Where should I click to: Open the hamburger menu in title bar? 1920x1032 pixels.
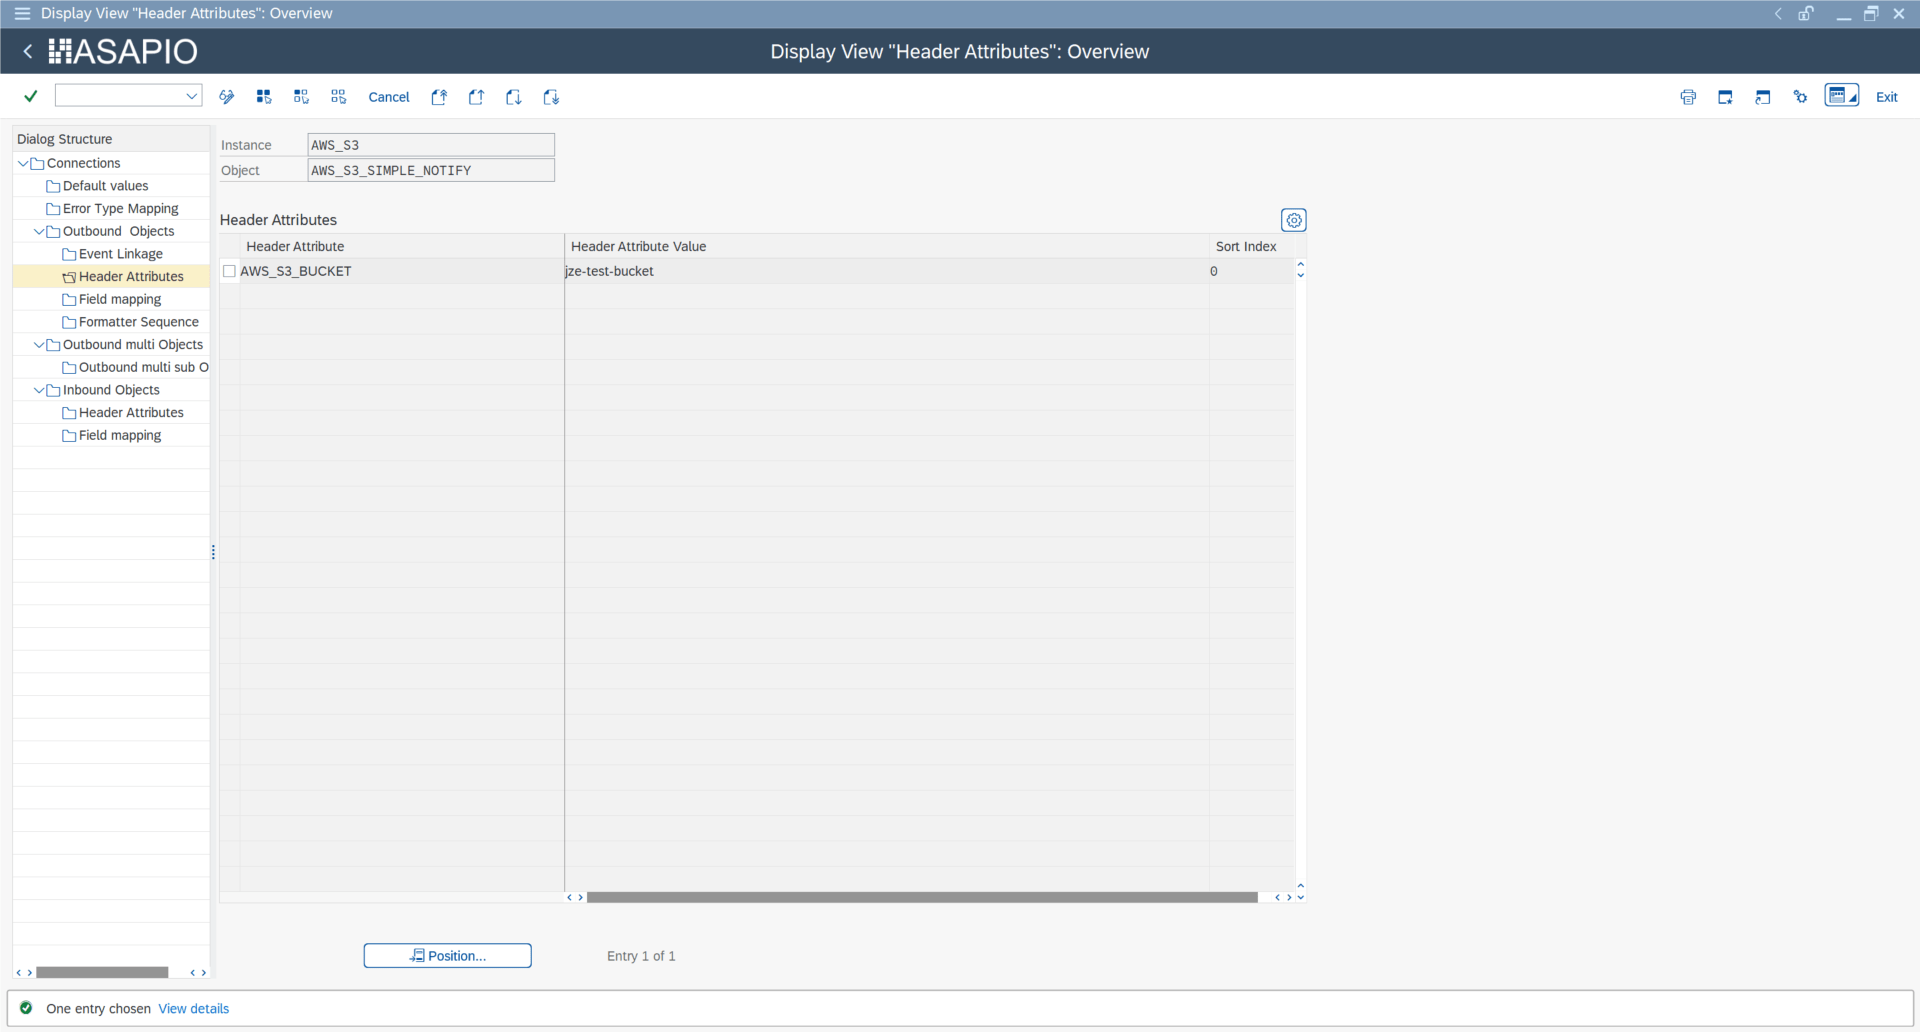click(x=22, y=13)
